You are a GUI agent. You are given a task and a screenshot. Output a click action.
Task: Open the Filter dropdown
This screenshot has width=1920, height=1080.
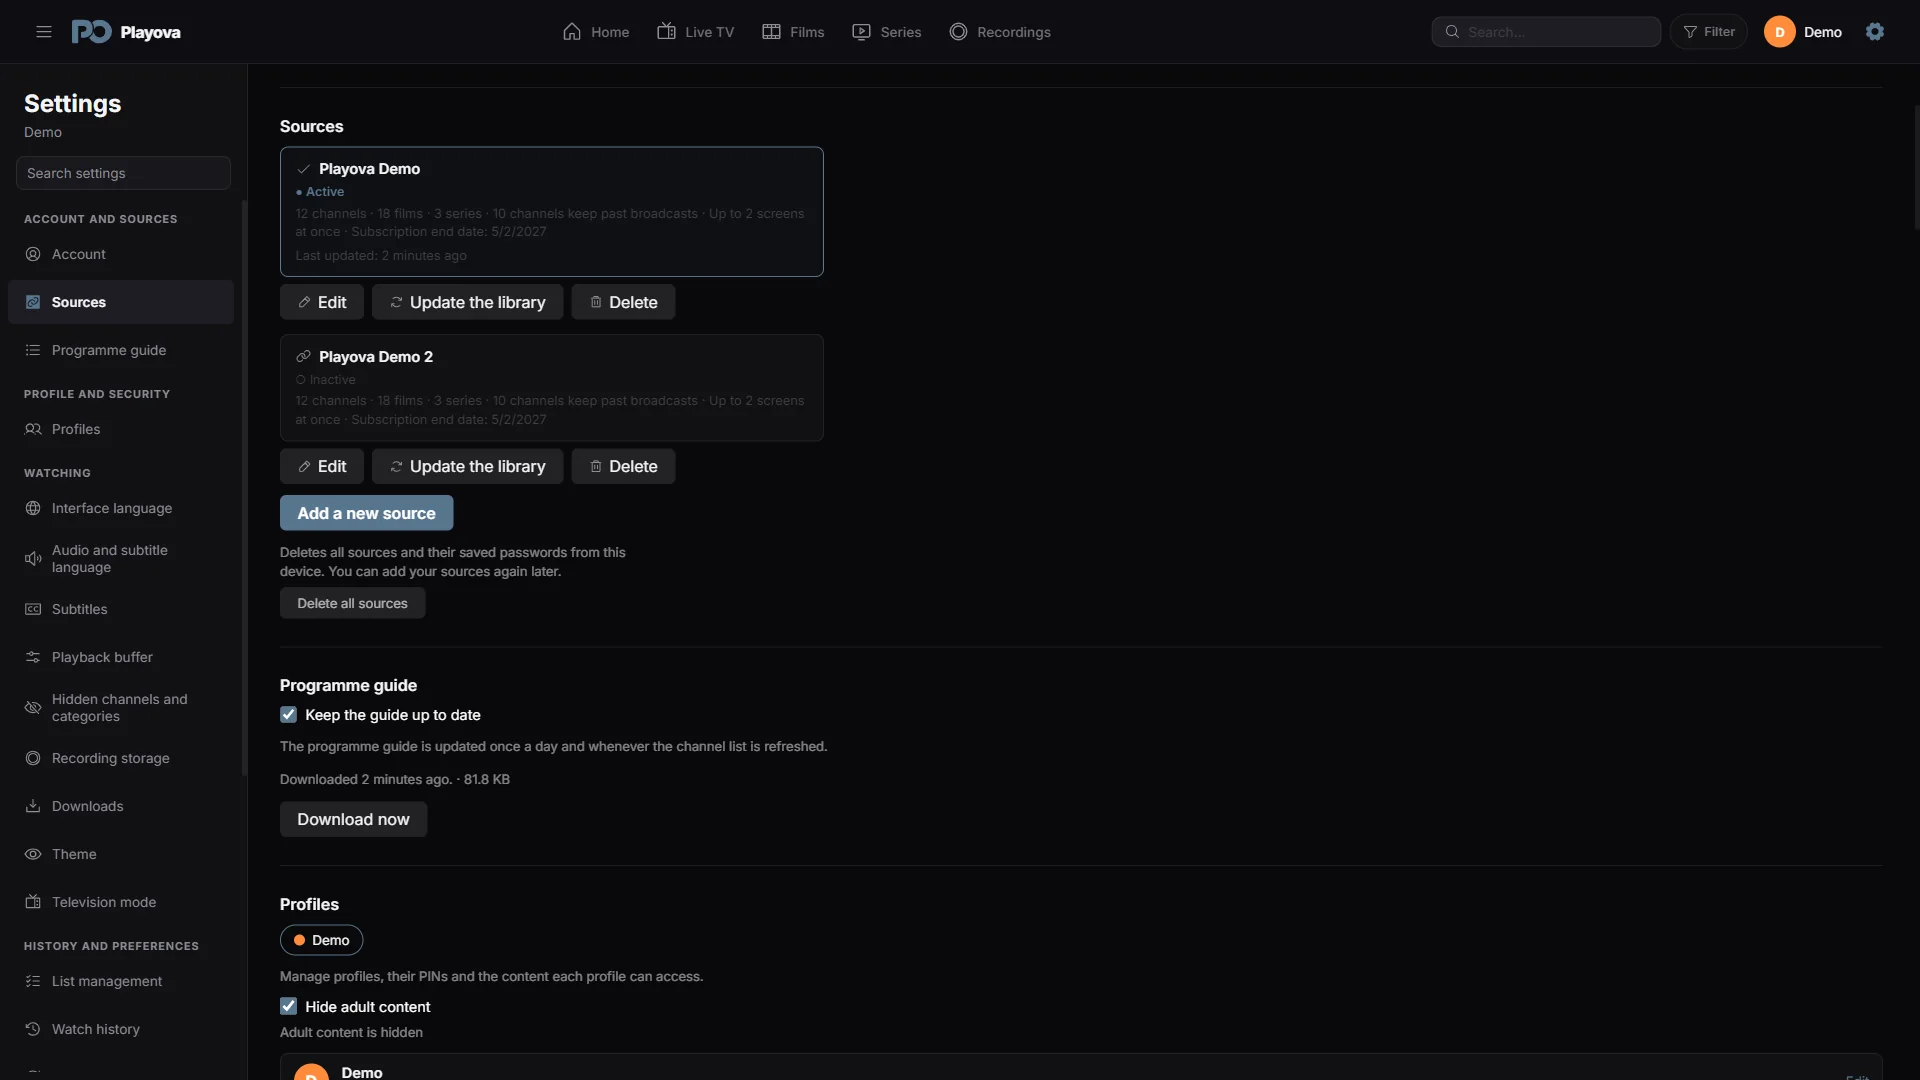[1708, 32]
